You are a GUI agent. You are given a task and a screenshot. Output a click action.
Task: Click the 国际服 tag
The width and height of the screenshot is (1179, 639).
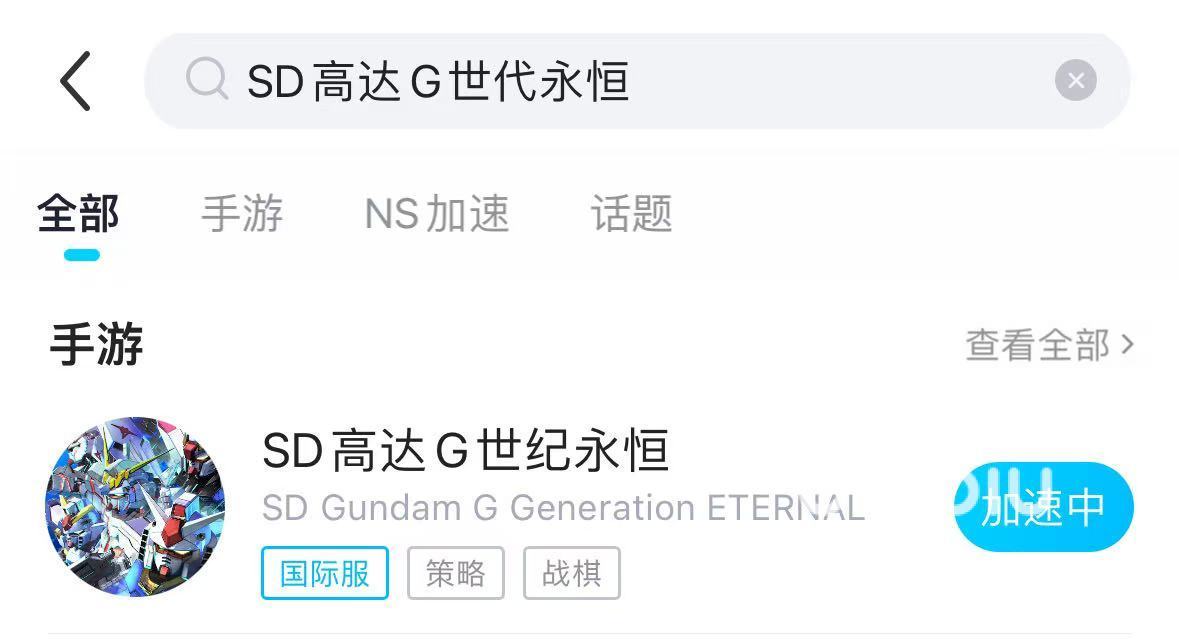325,574
